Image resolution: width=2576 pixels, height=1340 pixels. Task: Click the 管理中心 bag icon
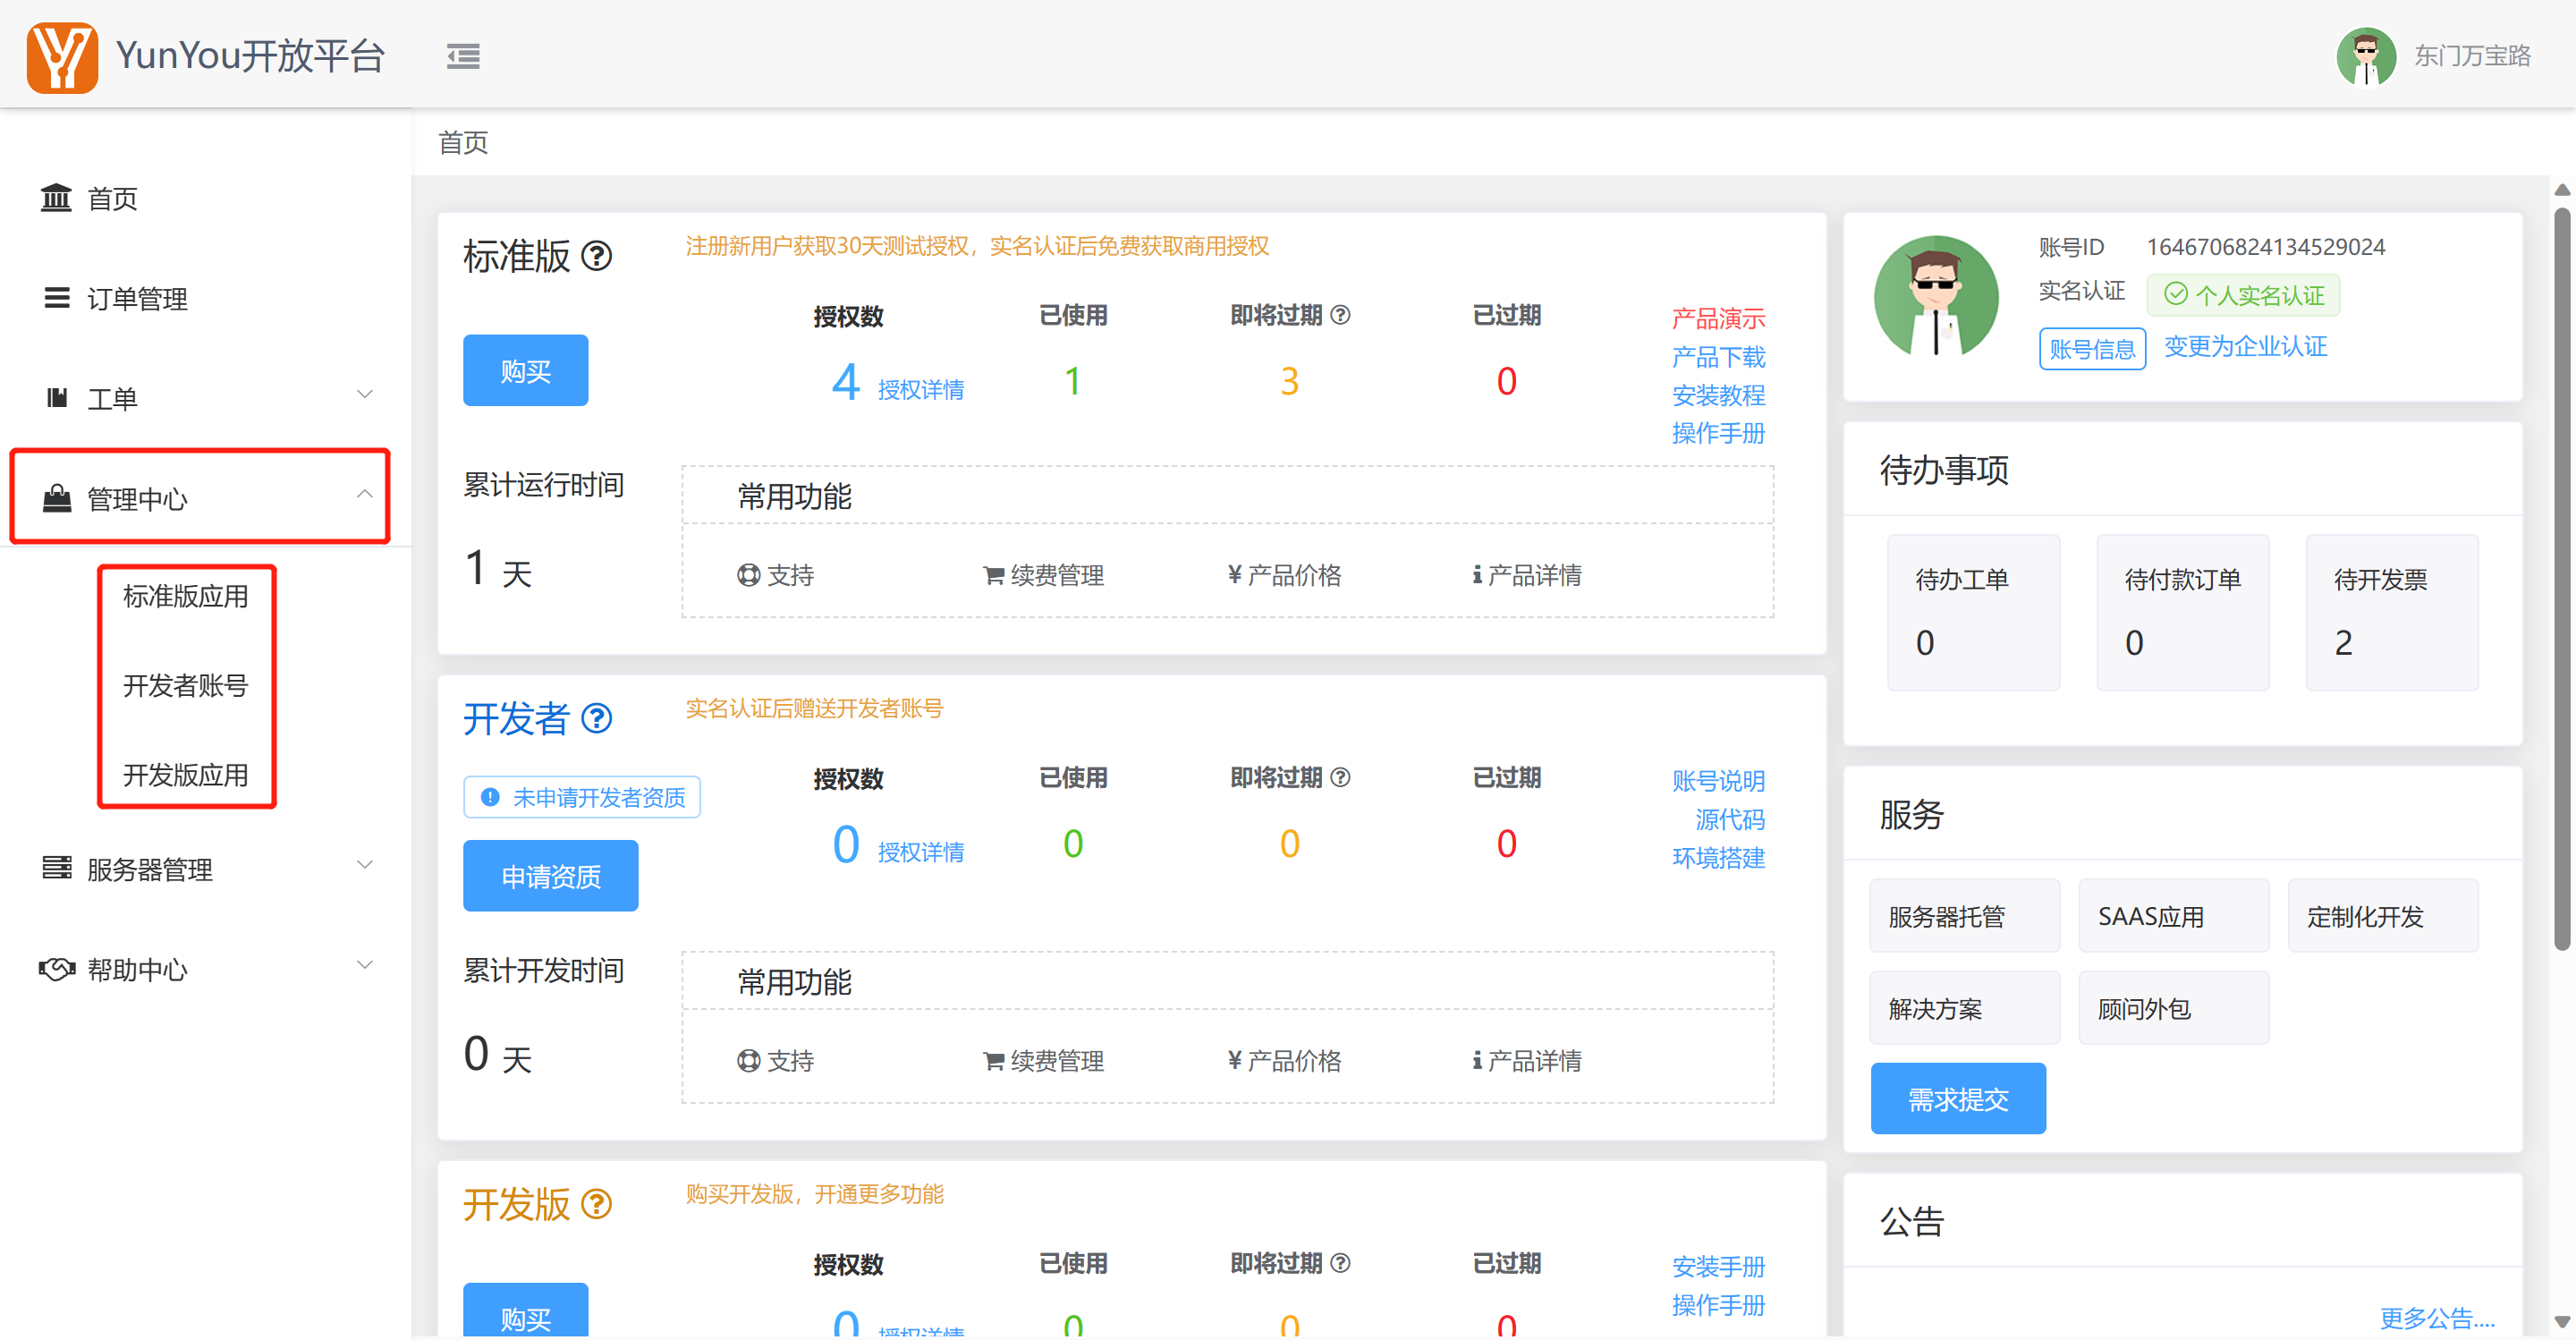[57, 497]
